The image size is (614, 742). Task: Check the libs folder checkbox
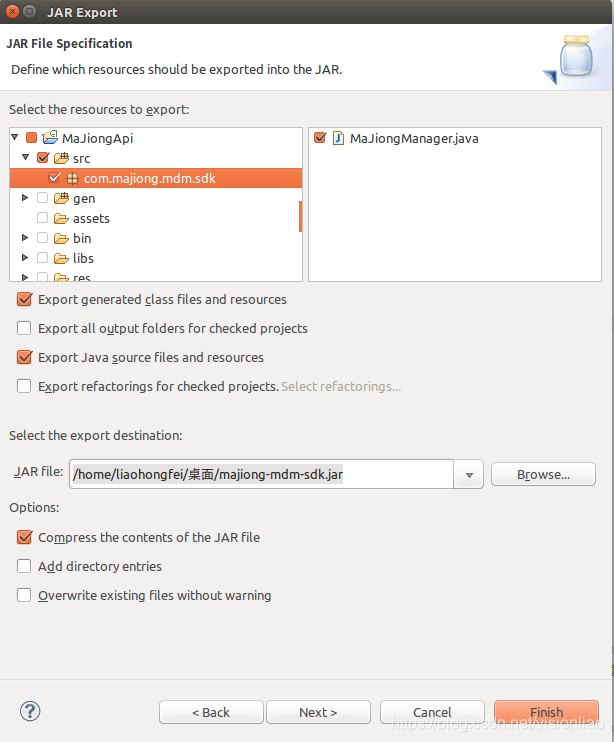(x=43, y=257)
